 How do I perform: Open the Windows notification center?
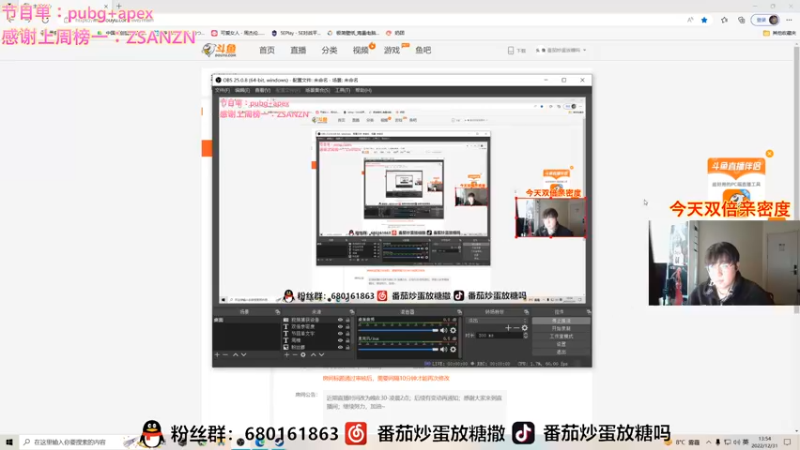[788, 442]
